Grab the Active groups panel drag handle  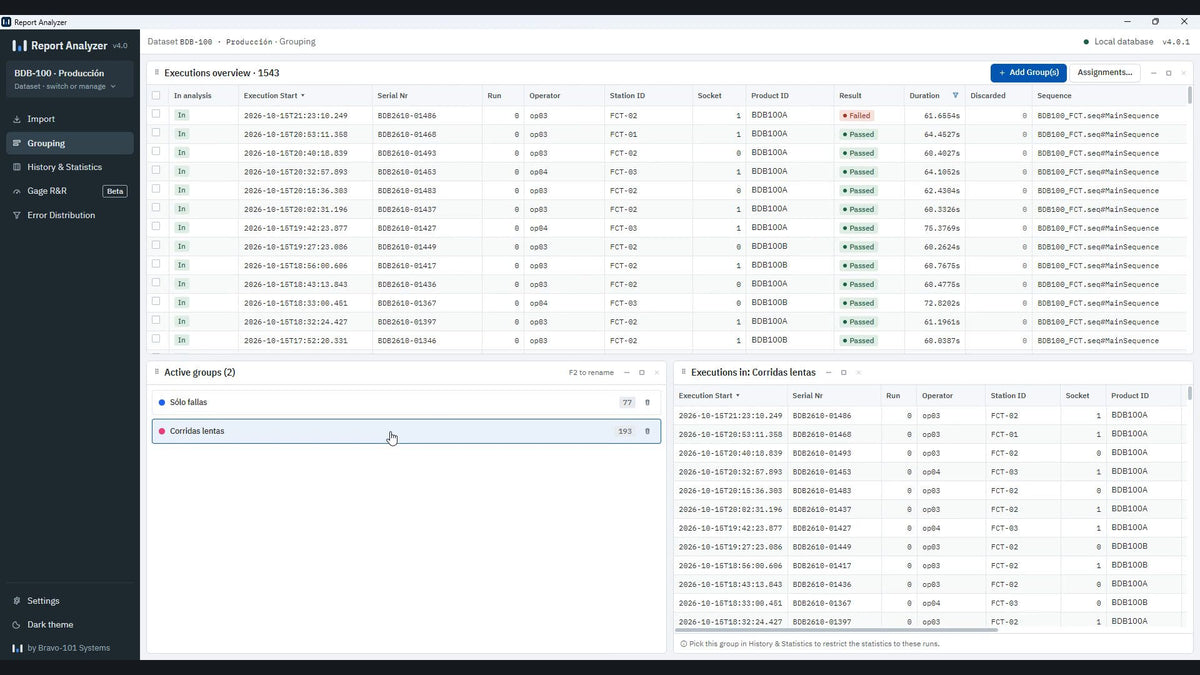[157, 372]
